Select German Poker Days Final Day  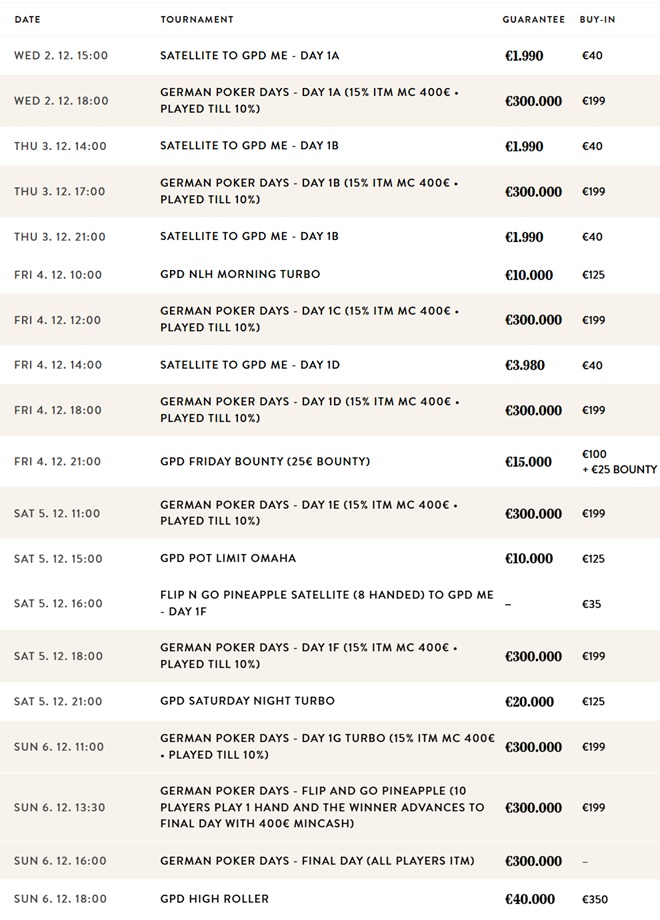(x=317, y=861)
